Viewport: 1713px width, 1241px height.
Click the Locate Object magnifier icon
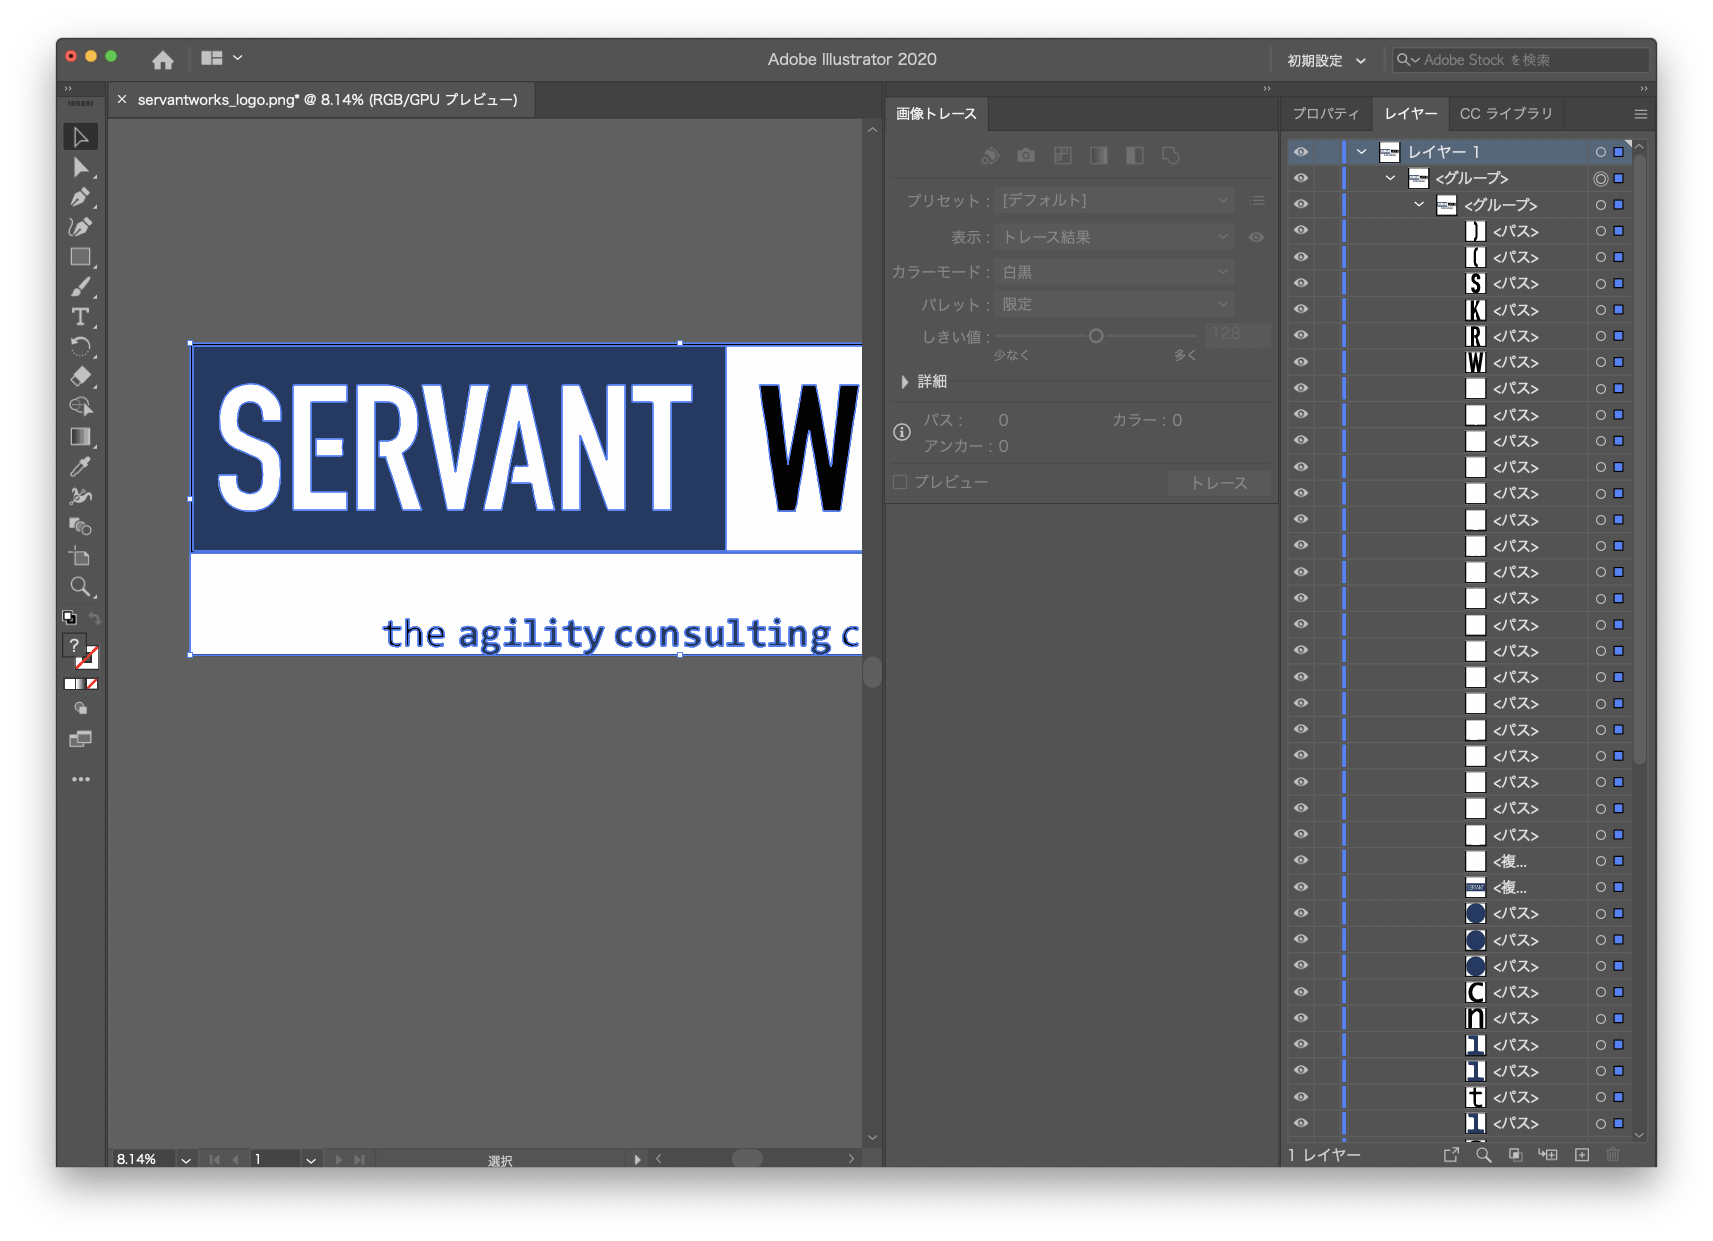tap(1484, 1155)
